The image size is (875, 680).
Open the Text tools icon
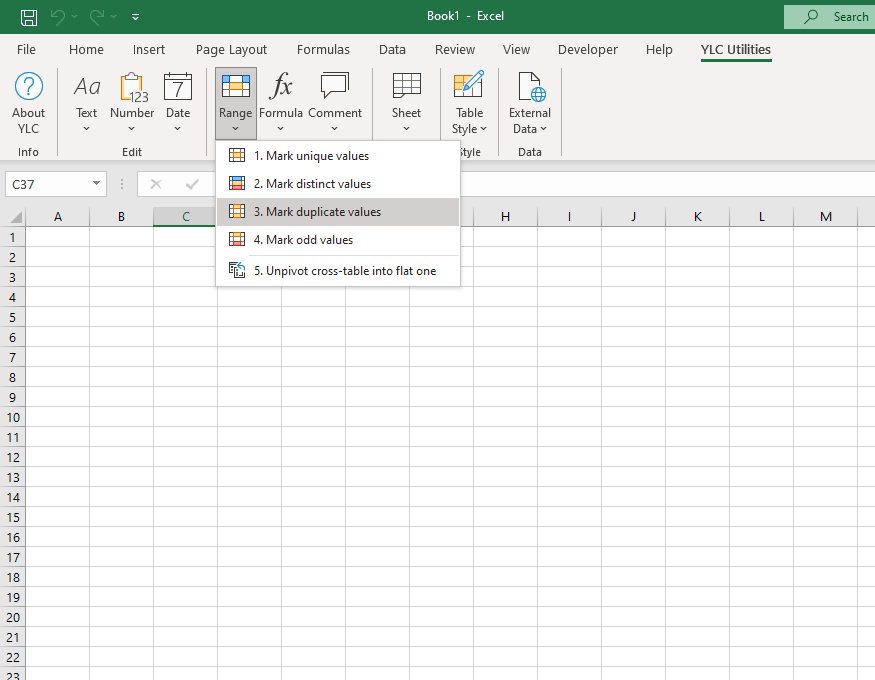87,88
